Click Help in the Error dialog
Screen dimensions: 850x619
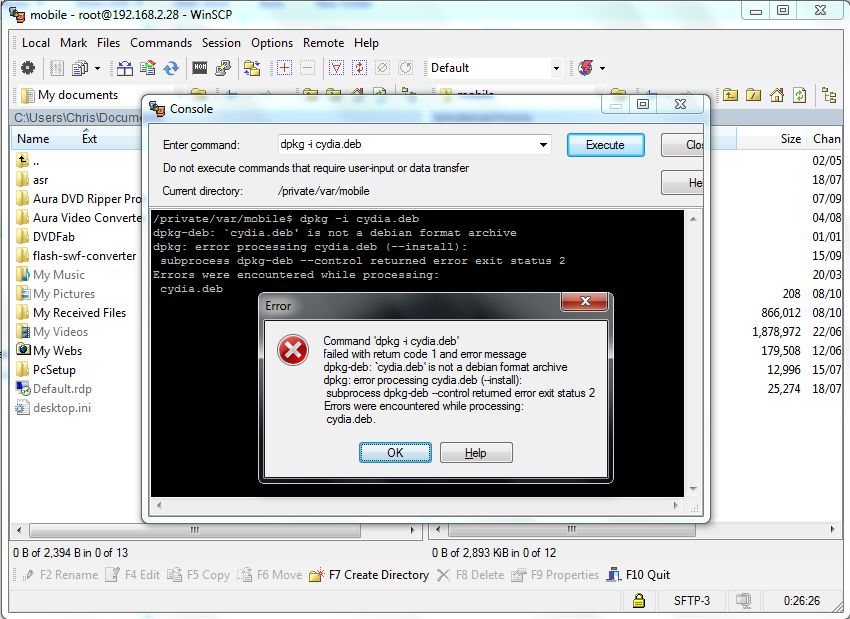click(476, 453)
